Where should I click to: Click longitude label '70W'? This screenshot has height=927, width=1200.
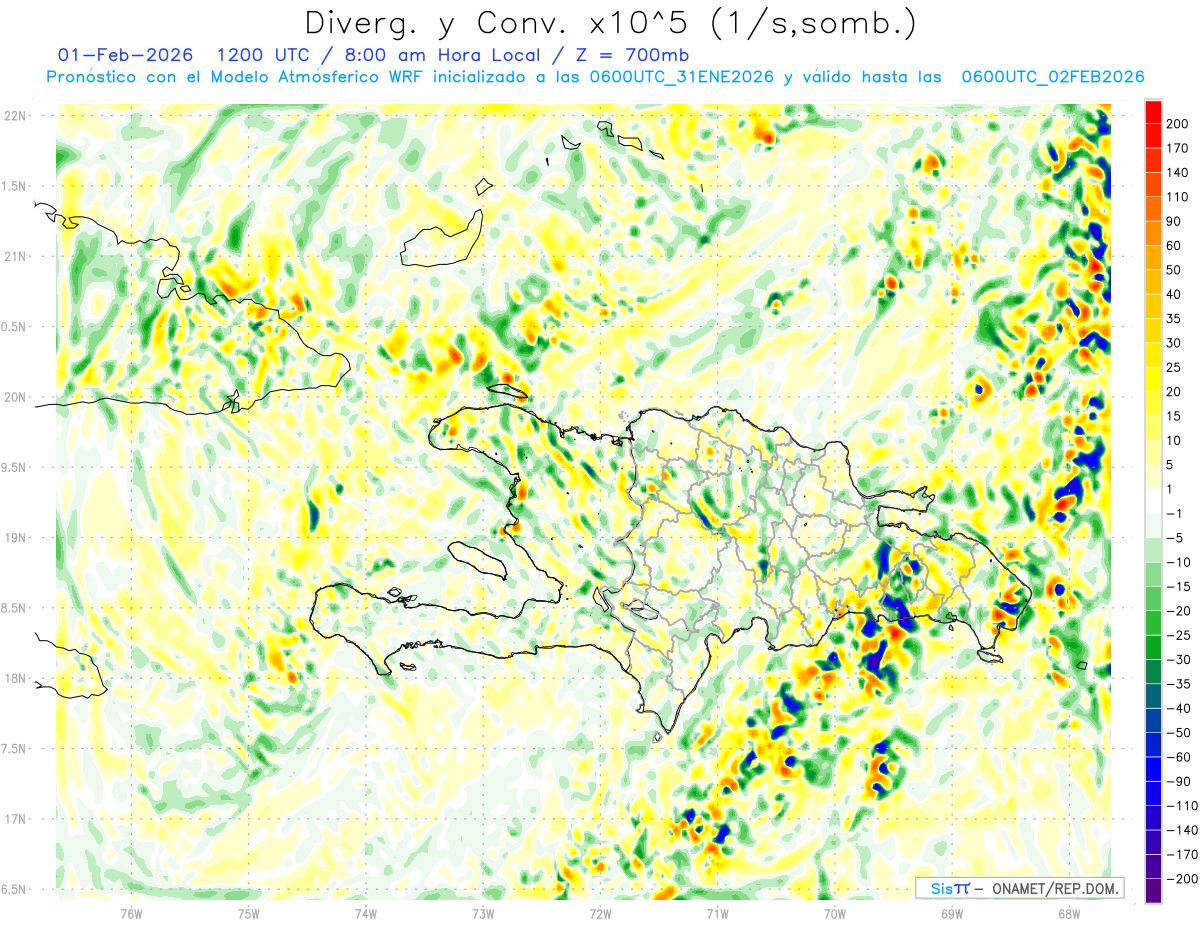(x=834, y=912)
